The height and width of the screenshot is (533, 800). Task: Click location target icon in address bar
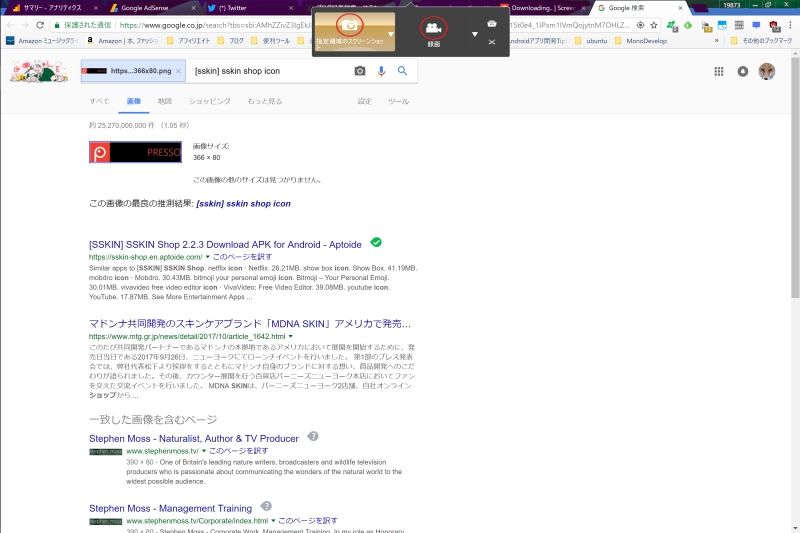[x=640, y=24]
